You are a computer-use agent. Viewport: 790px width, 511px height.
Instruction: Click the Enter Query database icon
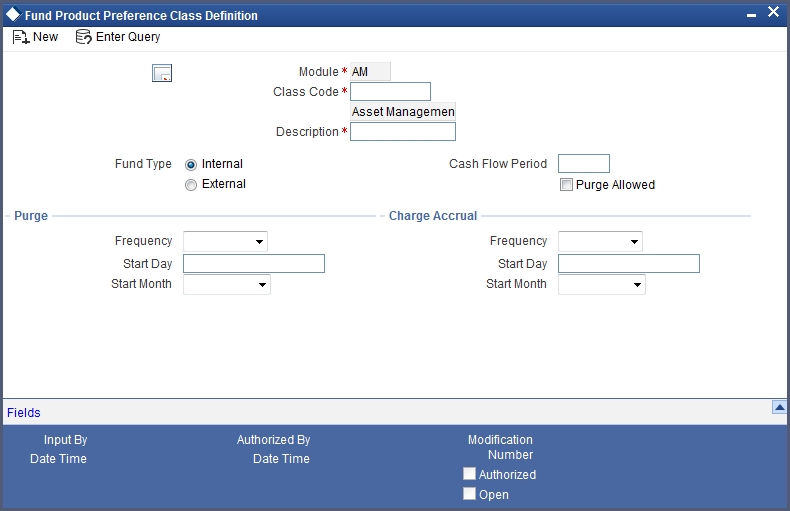coord(84,37)
